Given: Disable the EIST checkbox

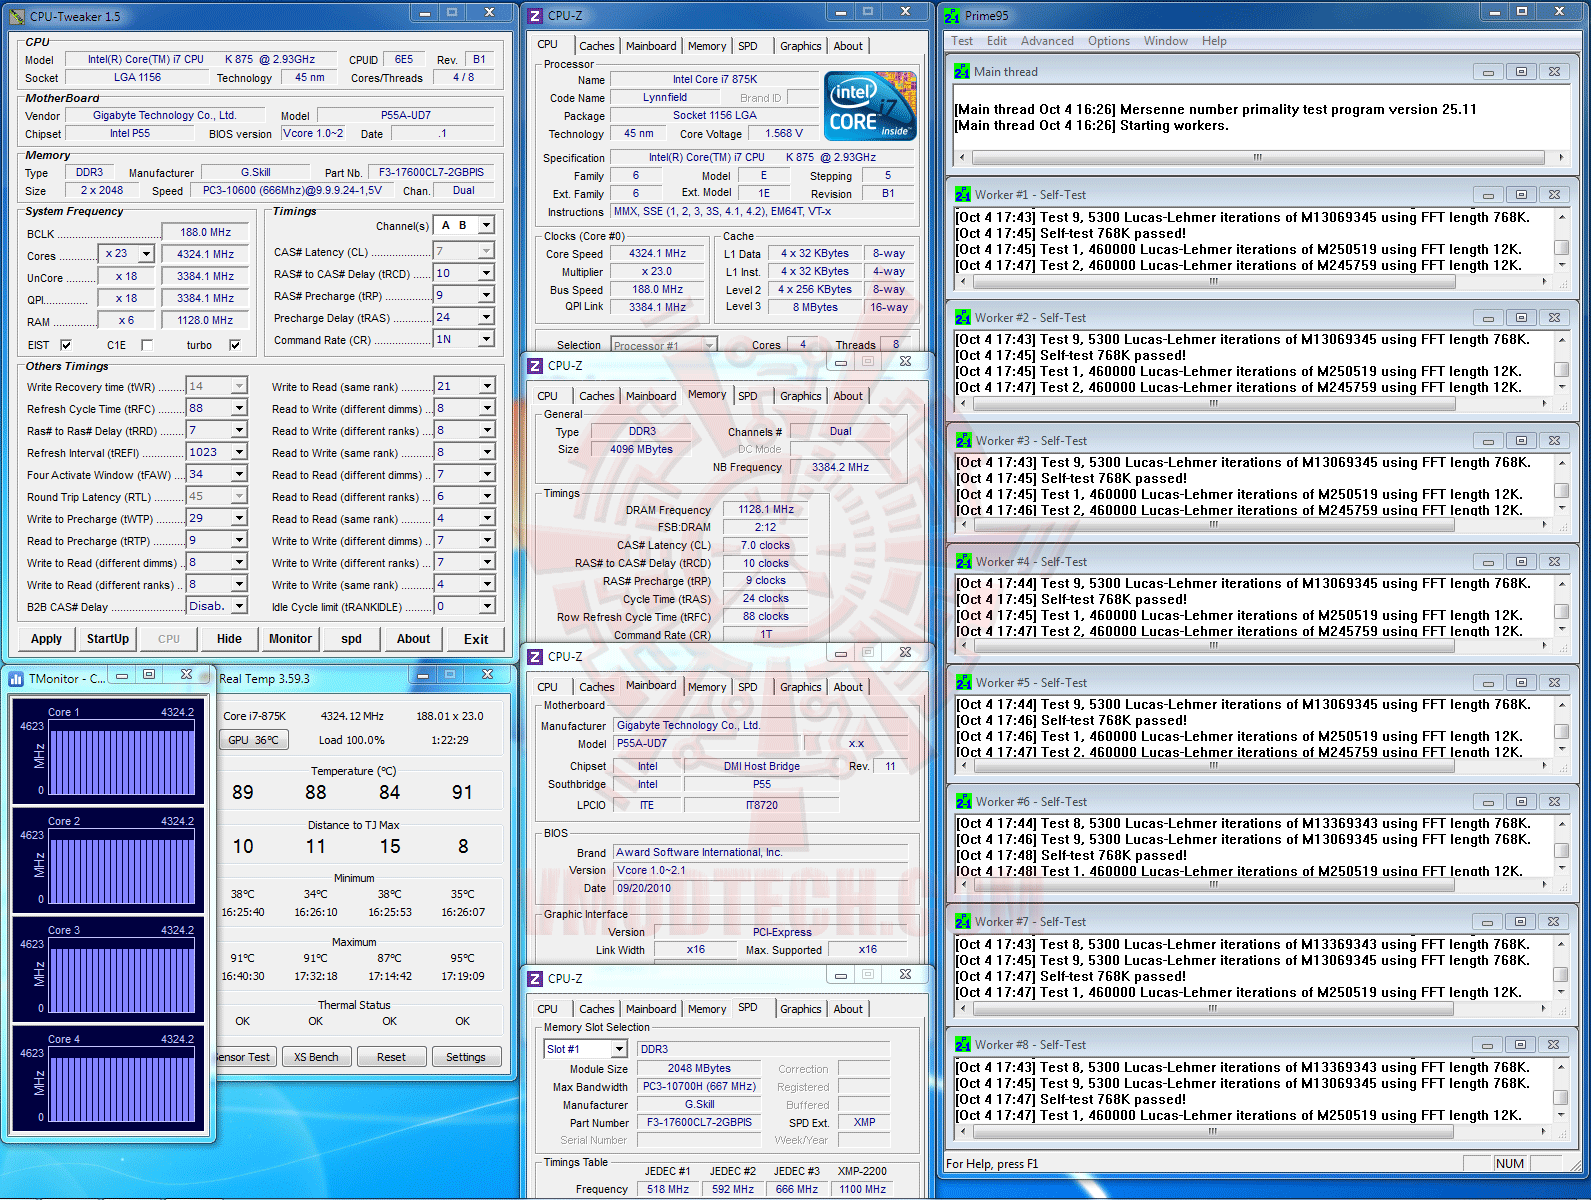Looking at the screenshot, I should [x=66, y=345].
